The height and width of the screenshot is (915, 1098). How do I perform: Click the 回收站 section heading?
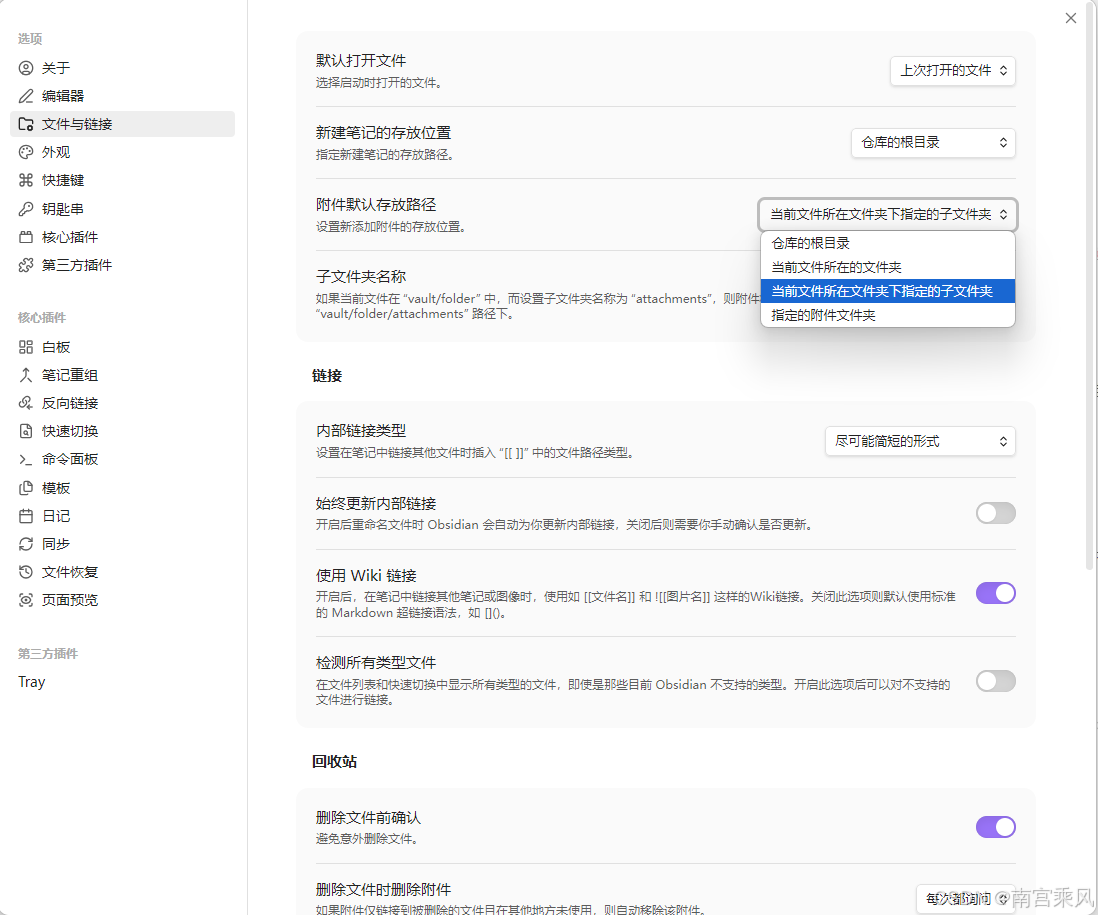pyautogui.click(x=335, y=762)
